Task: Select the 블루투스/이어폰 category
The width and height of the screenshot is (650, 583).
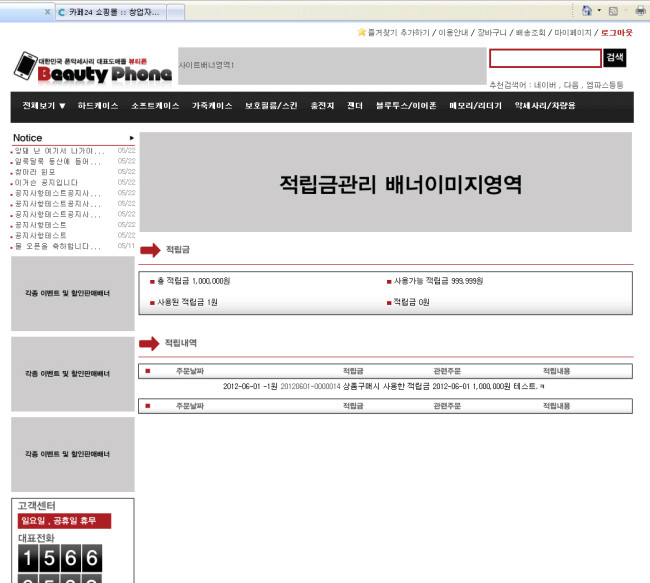Action: (x=406, y=106)
